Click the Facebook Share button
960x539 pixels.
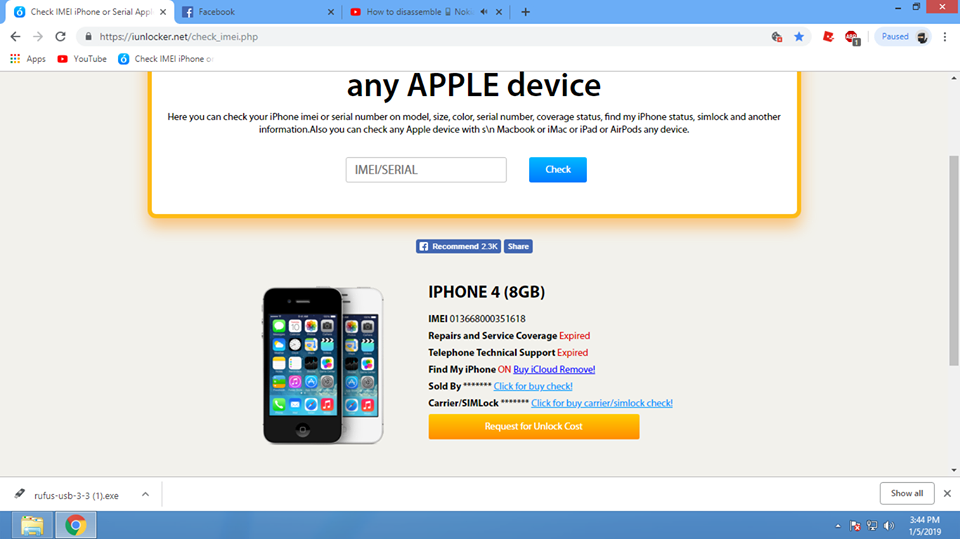(x=518, y=246)
